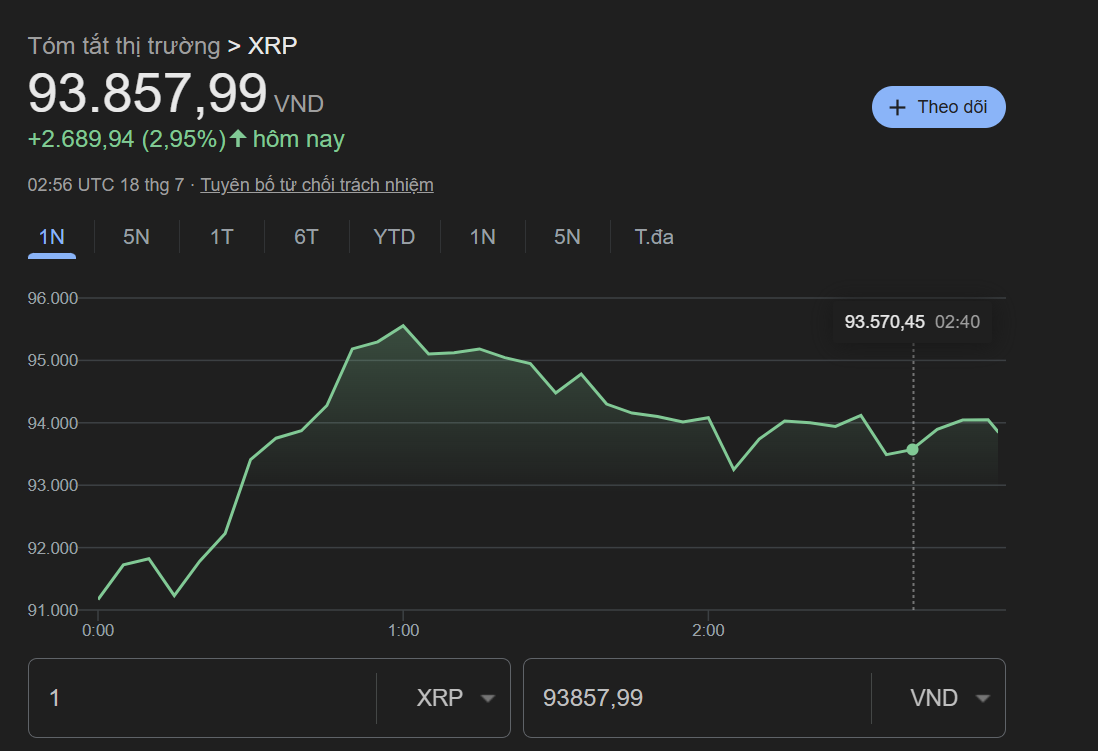This screenshot has width=1098, height=751.
Task: Switch to the T.đa max range tab
Action: coord(654,237)
